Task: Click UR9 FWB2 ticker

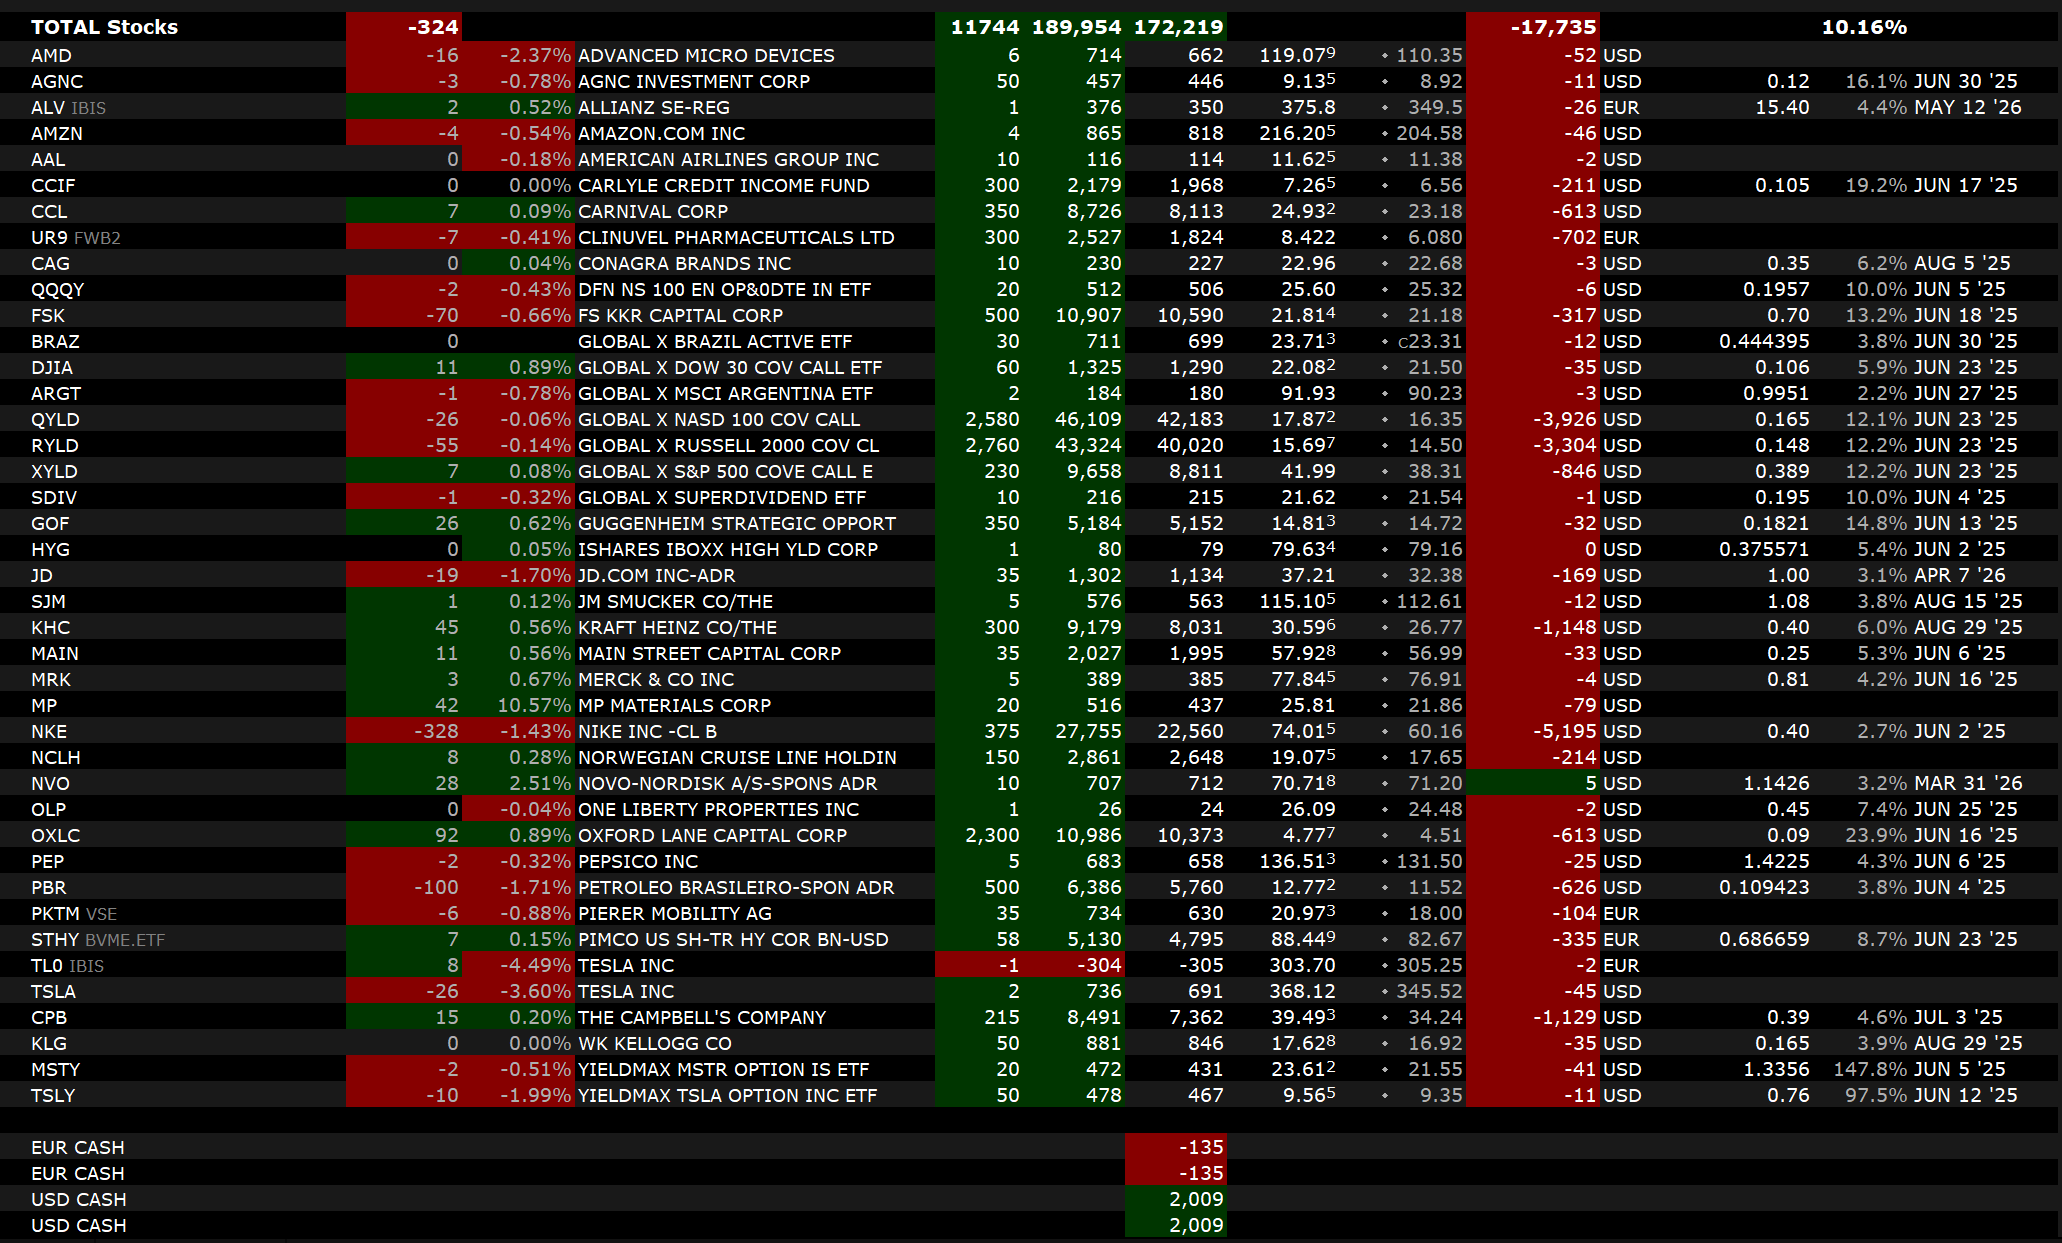Action: pyautogui.click(x=75, y=237)
